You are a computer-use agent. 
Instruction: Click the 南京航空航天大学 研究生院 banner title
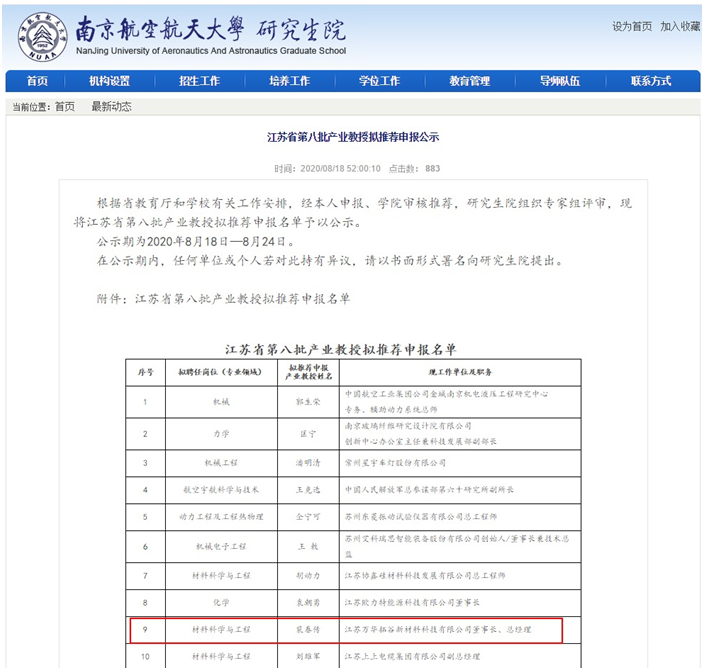[x=210, y=30]
